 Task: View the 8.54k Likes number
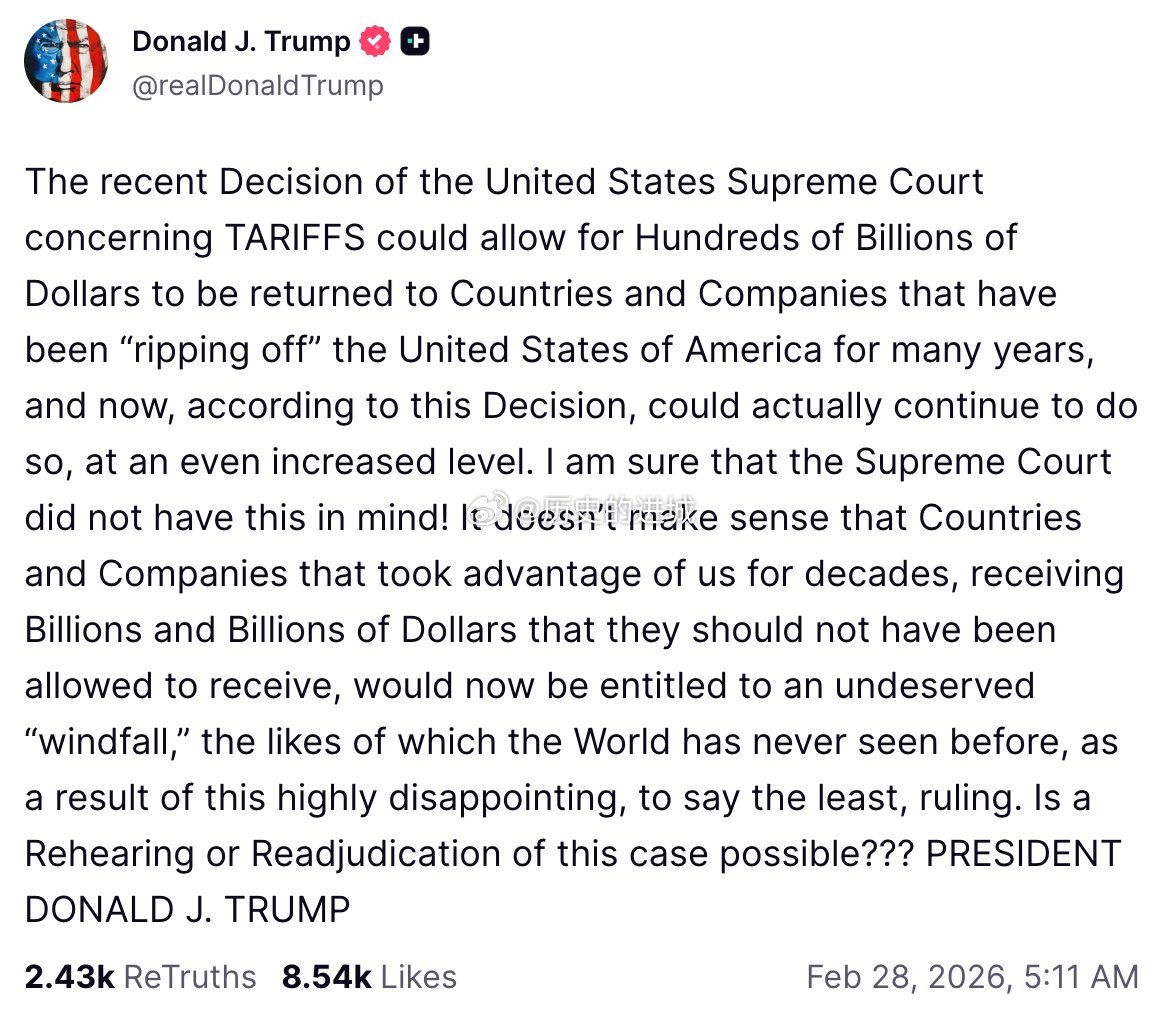click(x=325, y=977)
